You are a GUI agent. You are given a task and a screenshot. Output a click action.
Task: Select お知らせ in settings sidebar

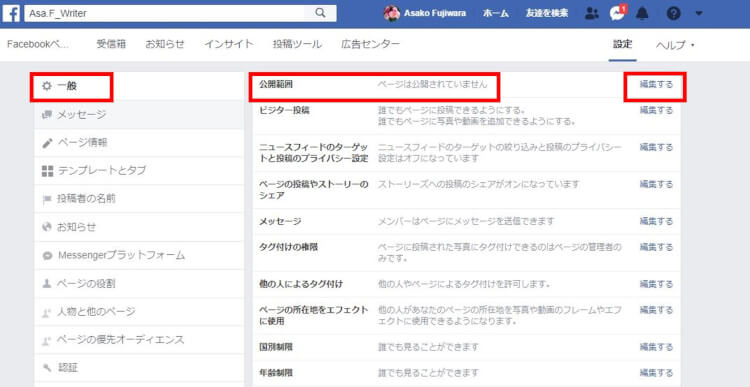click(139, 227)
